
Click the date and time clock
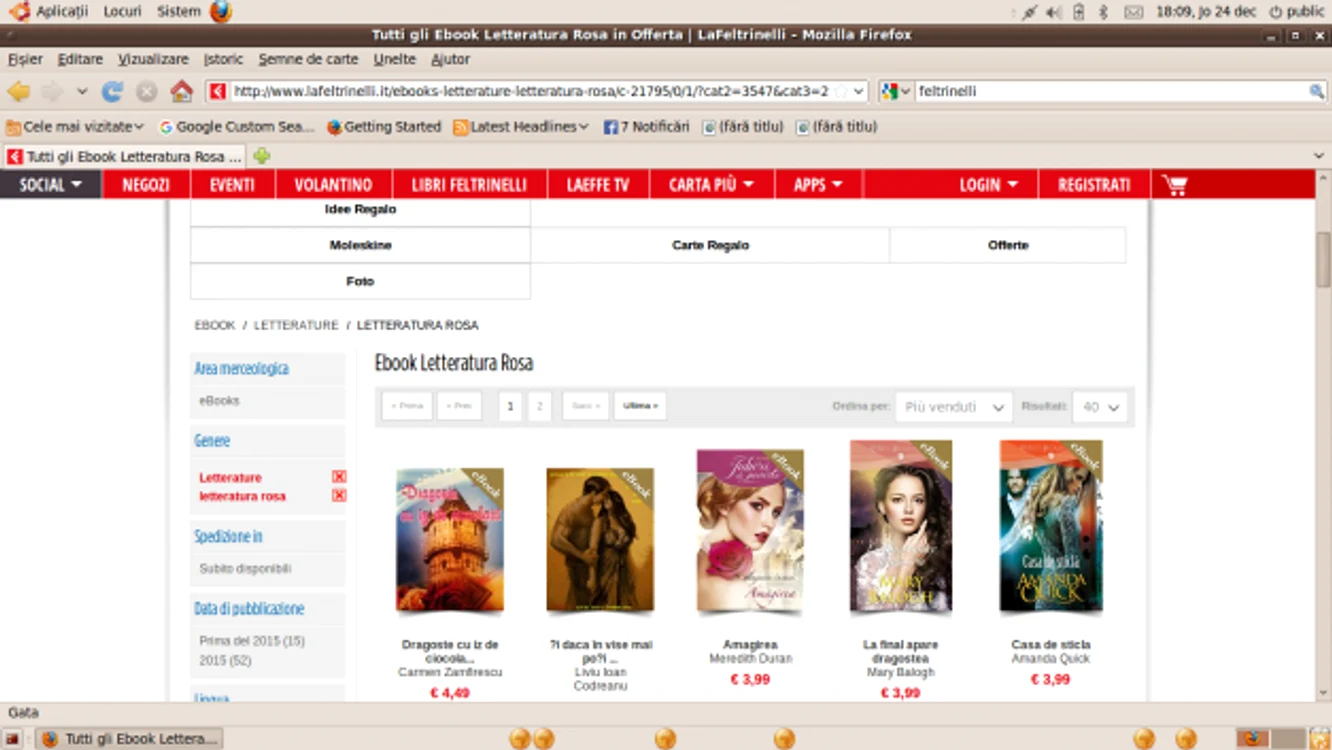[1206, 12]
